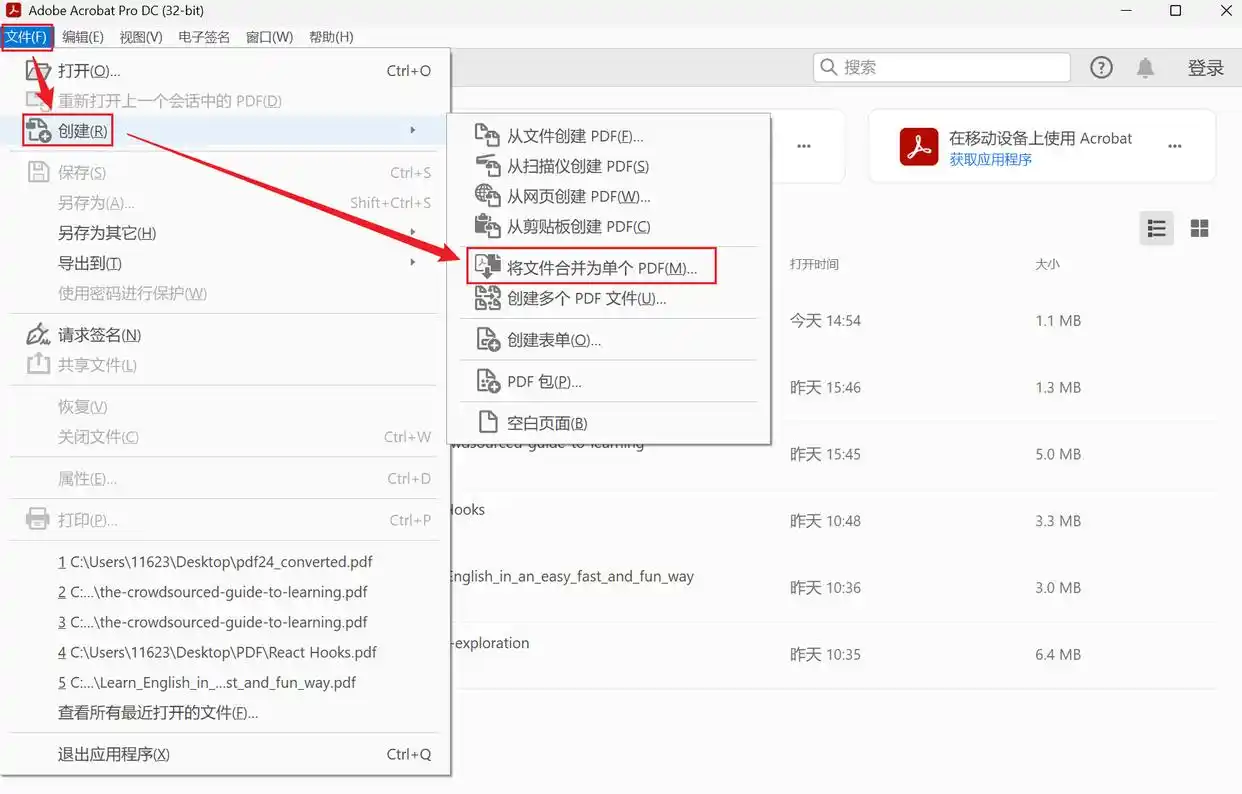Switch to list view icon
This screenshot has width=1242, height=794.
pos(1157,229)
